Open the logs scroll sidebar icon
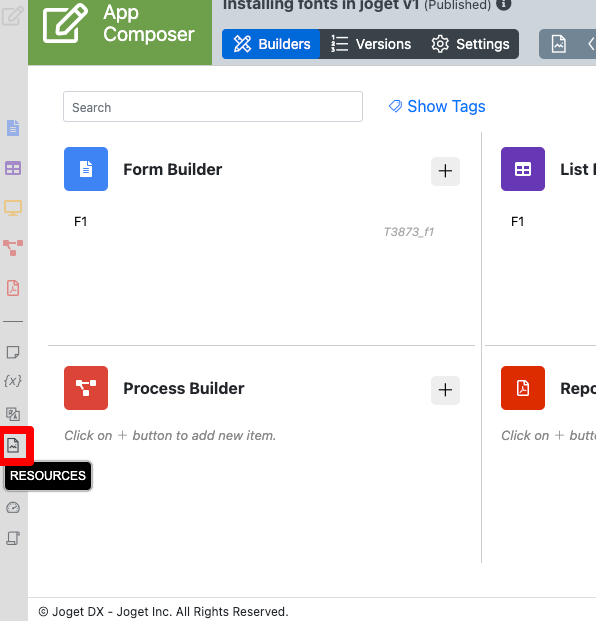596x621 pixels. click(x=13, y=538)
